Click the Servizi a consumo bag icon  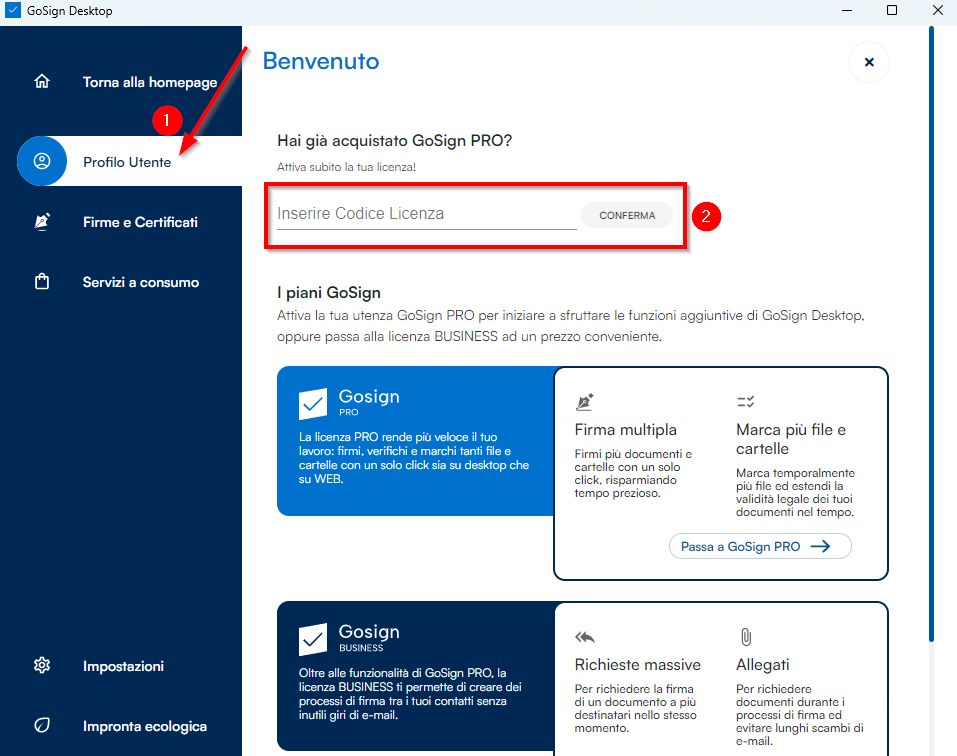42,282
